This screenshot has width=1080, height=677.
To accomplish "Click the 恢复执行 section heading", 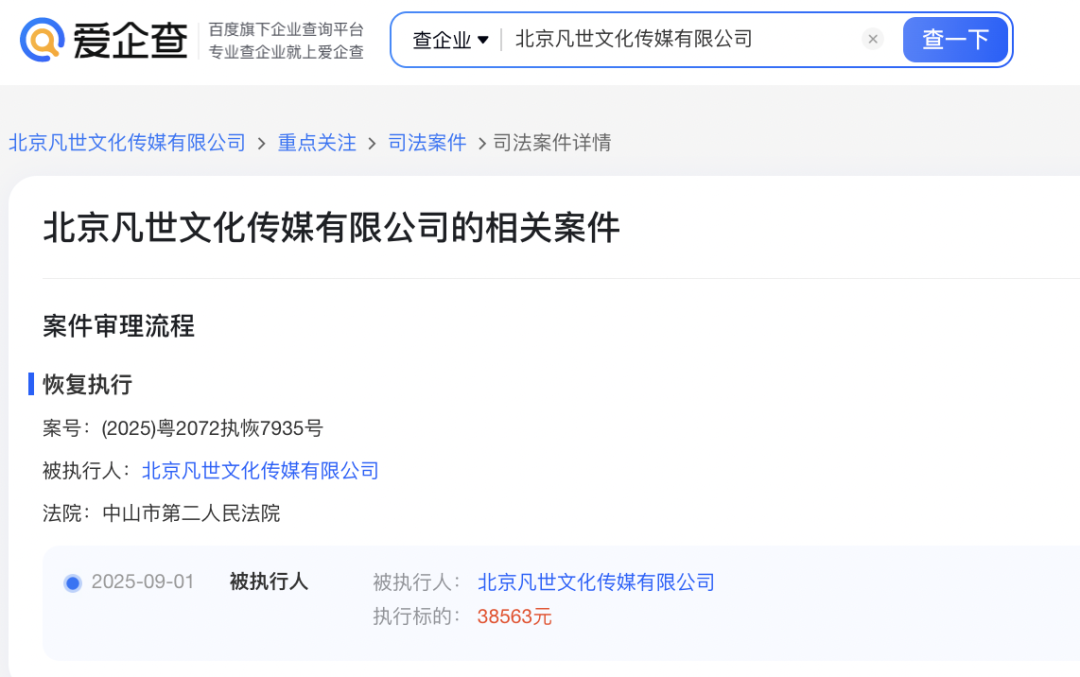I will point(87,384).
